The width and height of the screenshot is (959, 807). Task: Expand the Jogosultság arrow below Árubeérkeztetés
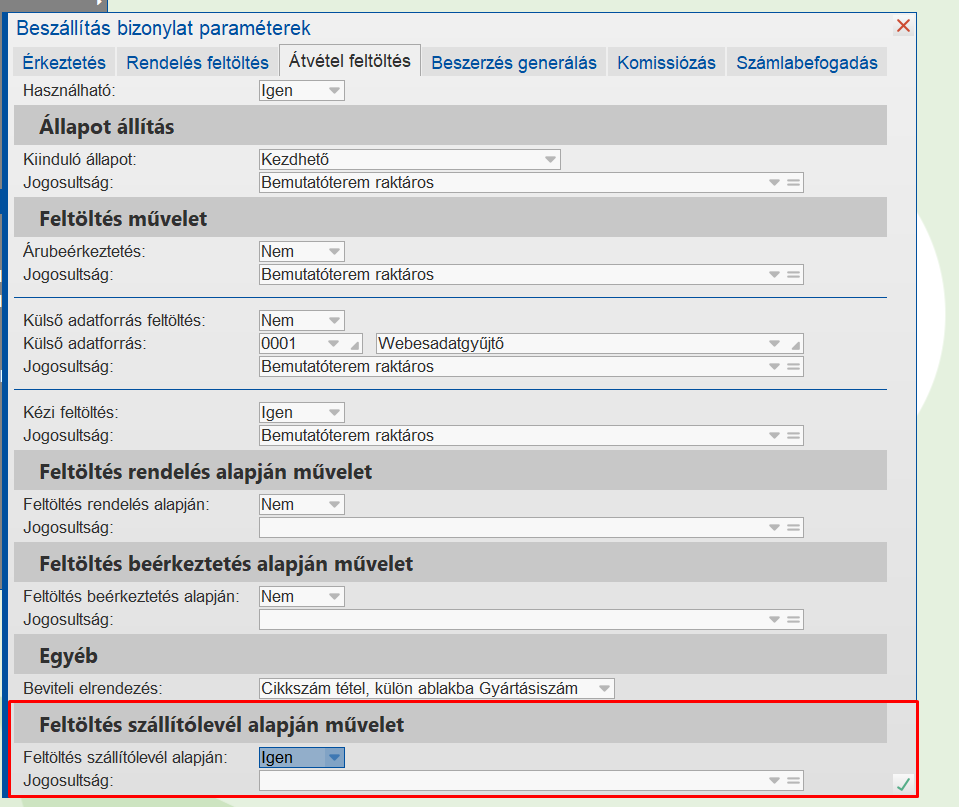click(x=774, y=275)
